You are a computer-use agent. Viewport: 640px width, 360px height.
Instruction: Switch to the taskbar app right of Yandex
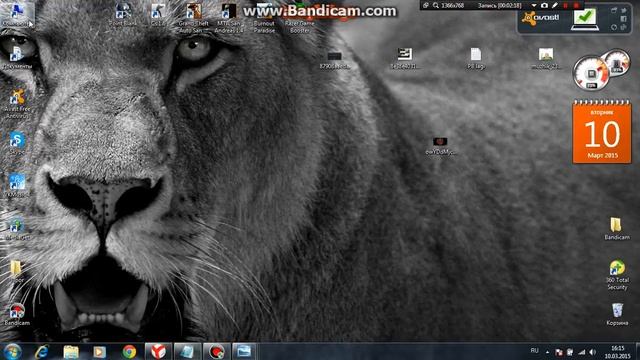[187, 351]
